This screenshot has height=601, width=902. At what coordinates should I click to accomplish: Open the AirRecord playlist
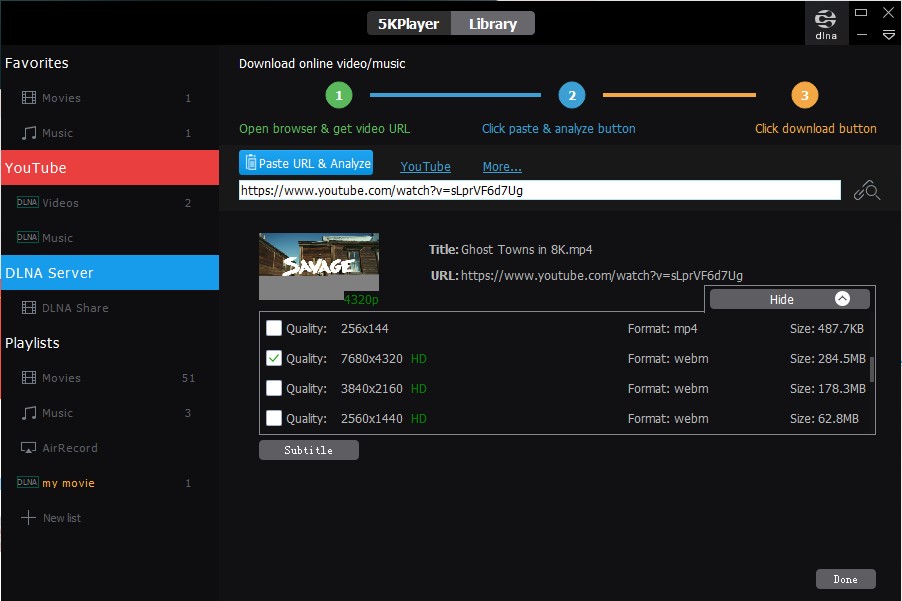click(110, 447)
